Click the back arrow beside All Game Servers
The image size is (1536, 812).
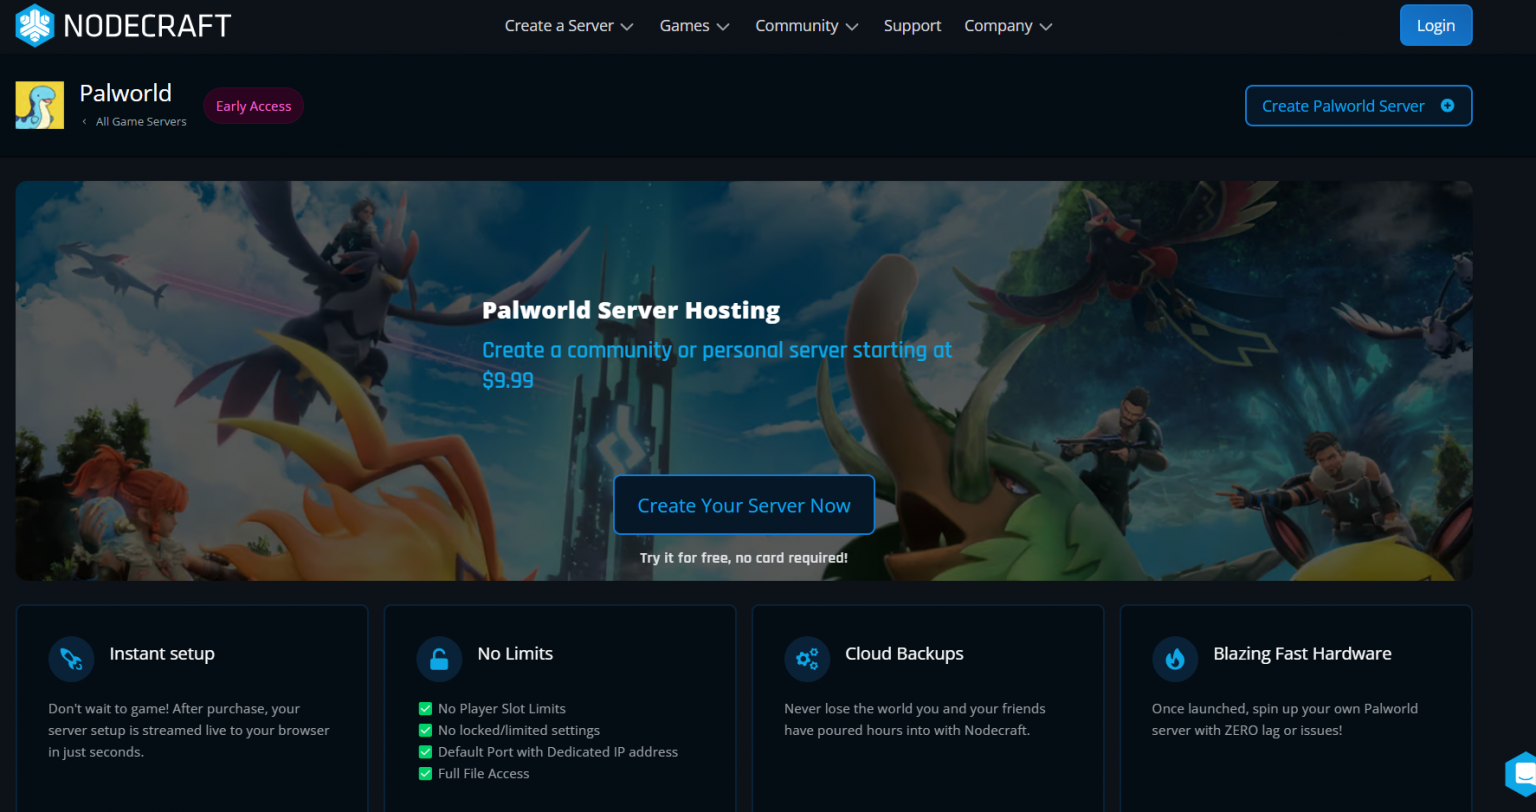tap(84, 122)
